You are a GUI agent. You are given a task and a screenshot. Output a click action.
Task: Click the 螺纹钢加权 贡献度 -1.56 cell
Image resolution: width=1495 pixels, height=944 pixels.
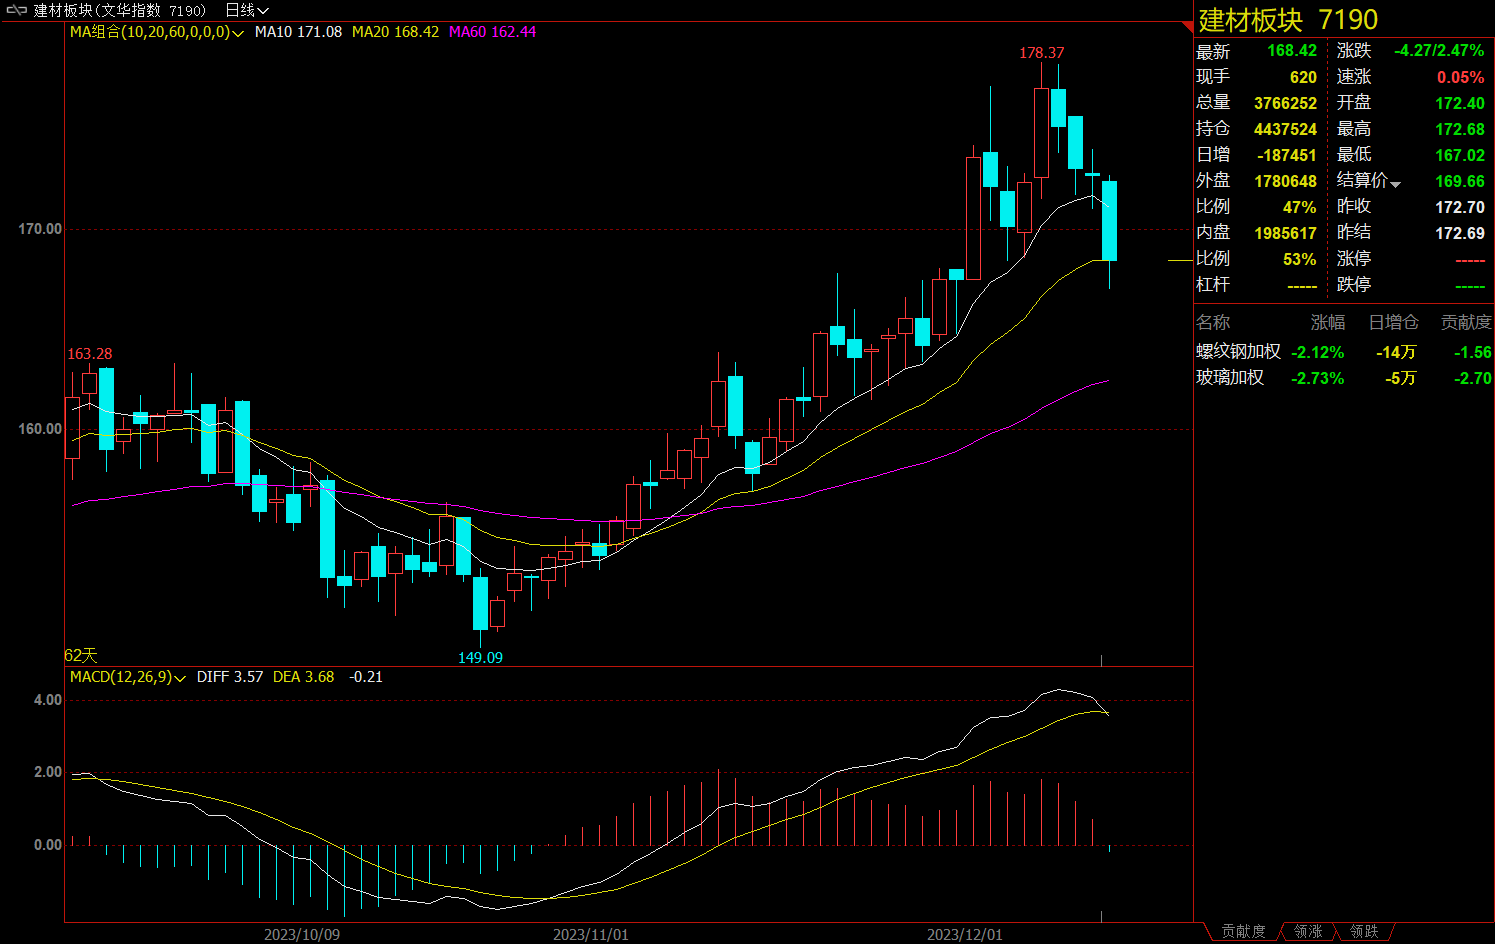1472,352
